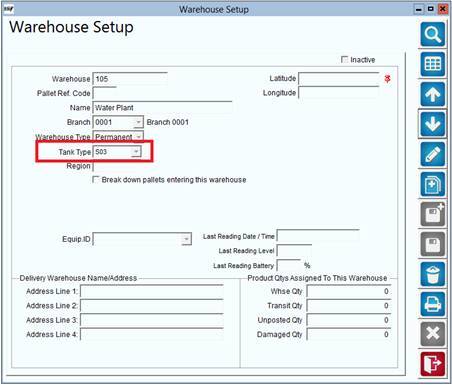Screen dimensions: 452x385
Task: Click the Unposted Qty field
Action: 349,320
